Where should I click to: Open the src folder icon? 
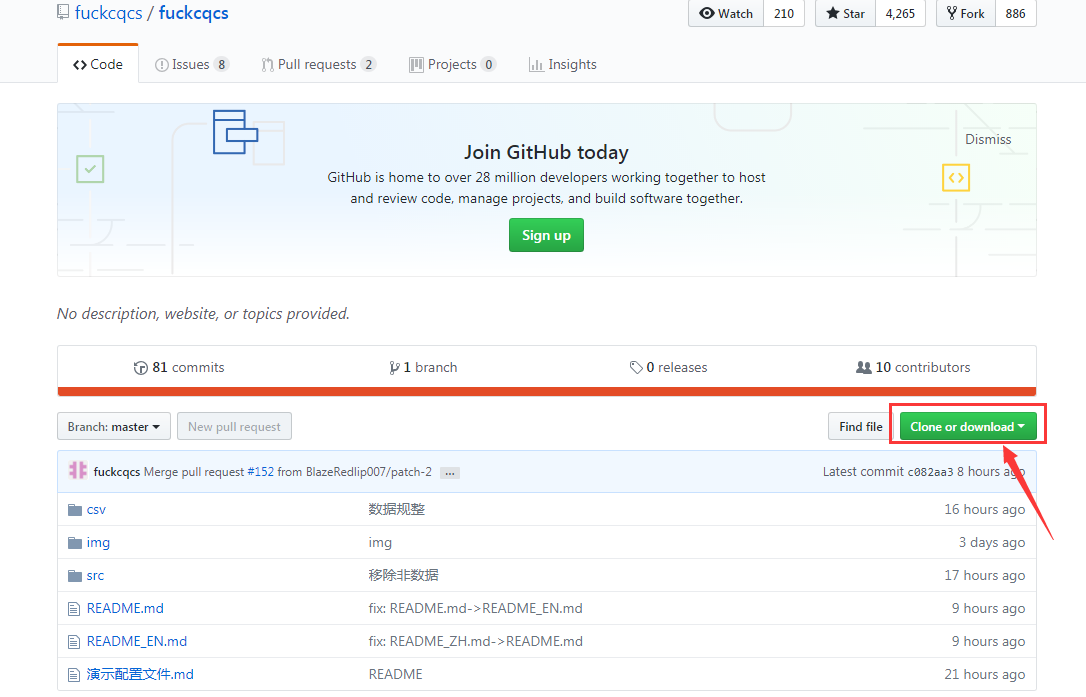[x=75, y=576]
